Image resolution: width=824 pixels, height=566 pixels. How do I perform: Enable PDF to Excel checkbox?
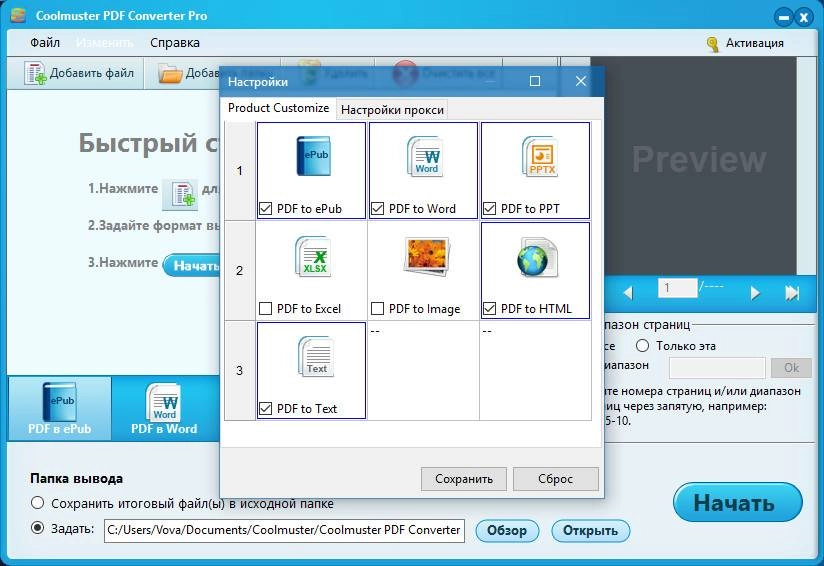click(x=266, y=308)
